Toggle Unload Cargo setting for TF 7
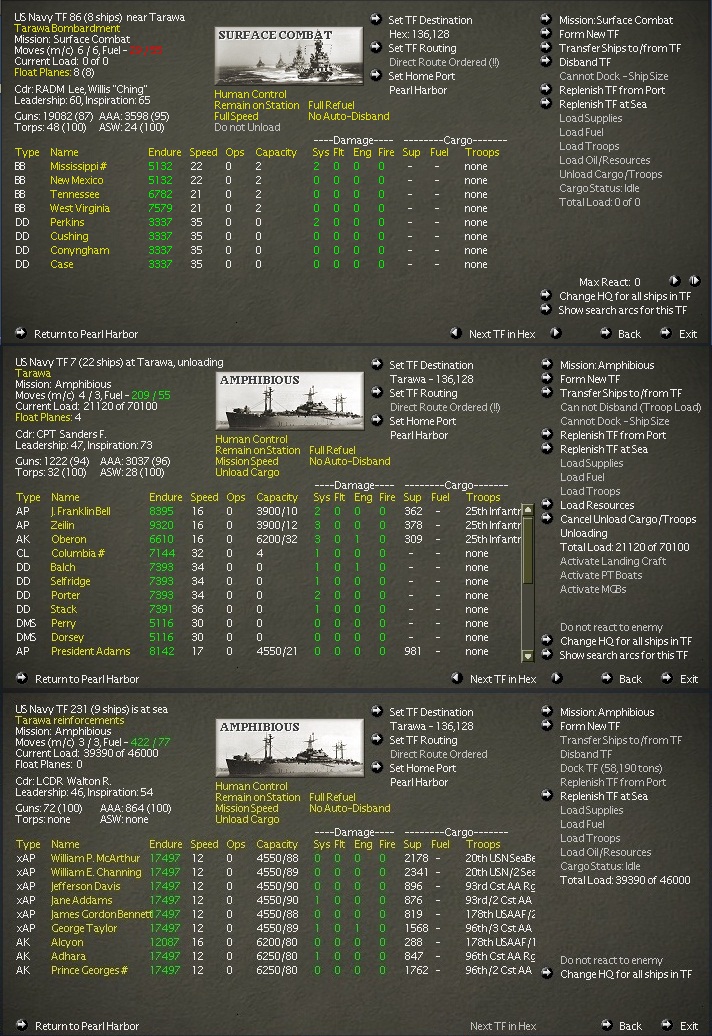 click(x=247, y=472)
